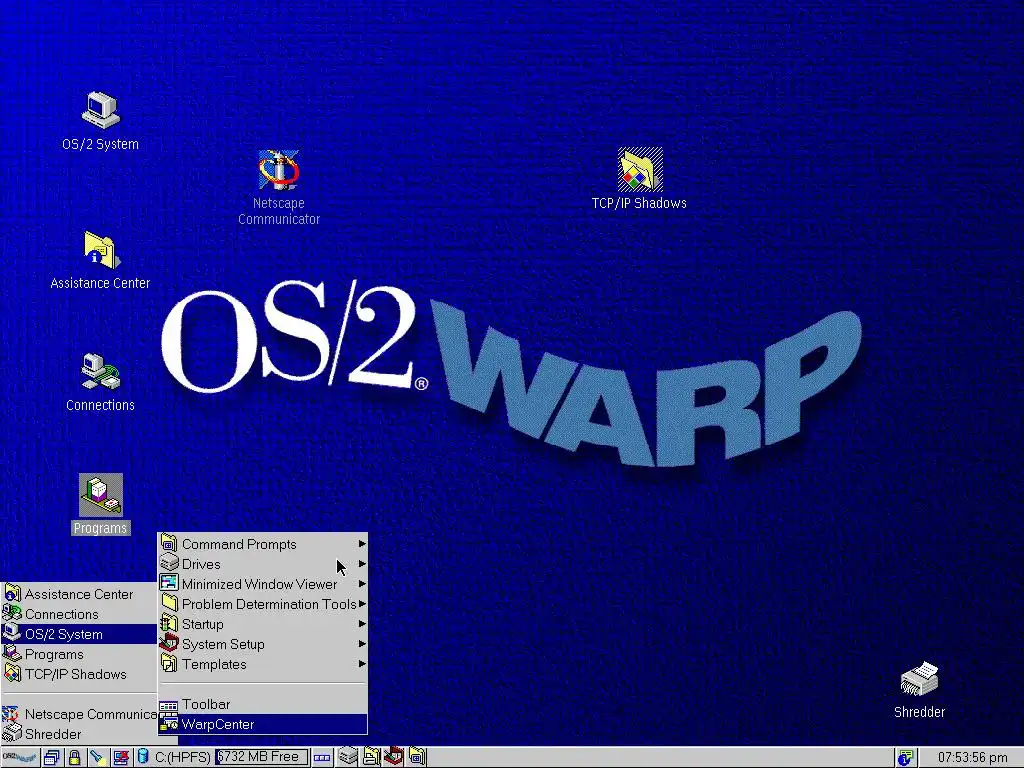Viewport: 1024px width, 768px height.
Task: Click the tray selector icon with three boxes
Action: (x=322, y=758)
